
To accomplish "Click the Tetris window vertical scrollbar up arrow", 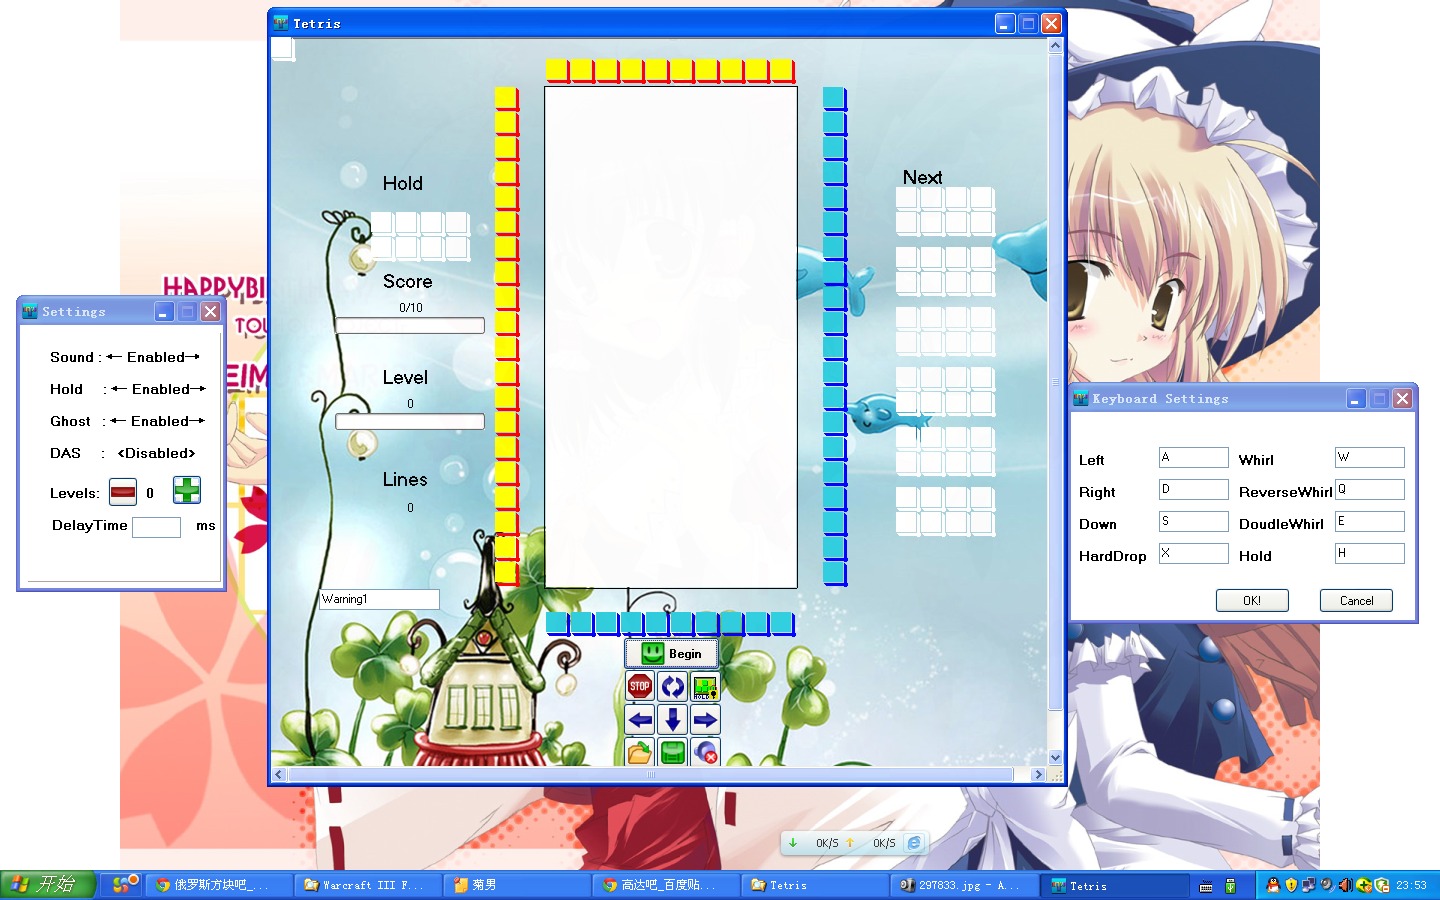I will [x=1055, y=46].
